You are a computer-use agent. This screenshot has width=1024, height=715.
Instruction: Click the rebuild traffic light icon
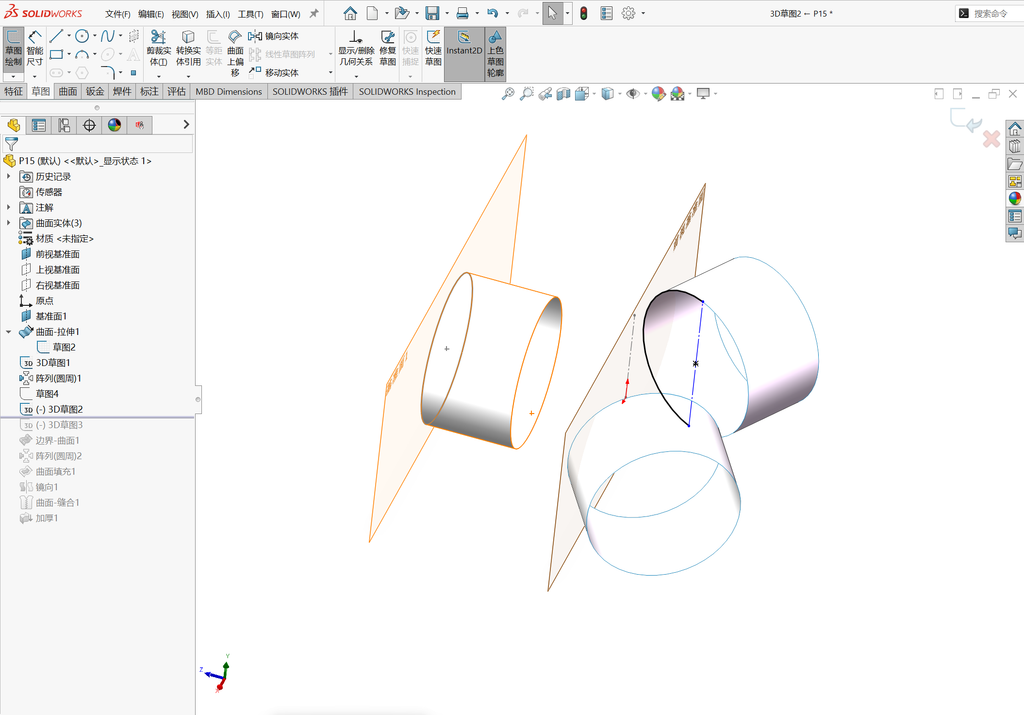click(584, 13)
